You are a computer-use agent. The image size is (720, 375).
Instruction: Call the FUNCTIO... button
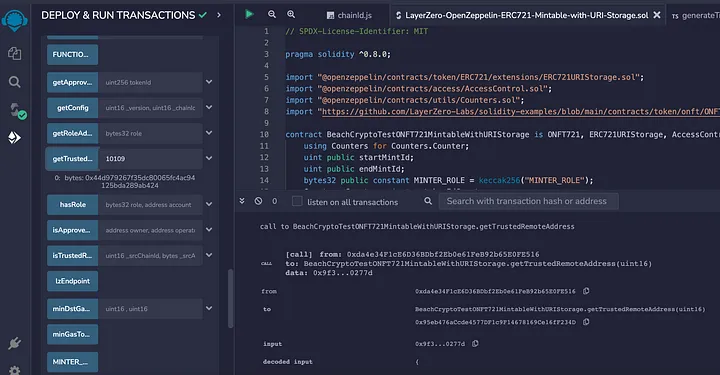72,54
